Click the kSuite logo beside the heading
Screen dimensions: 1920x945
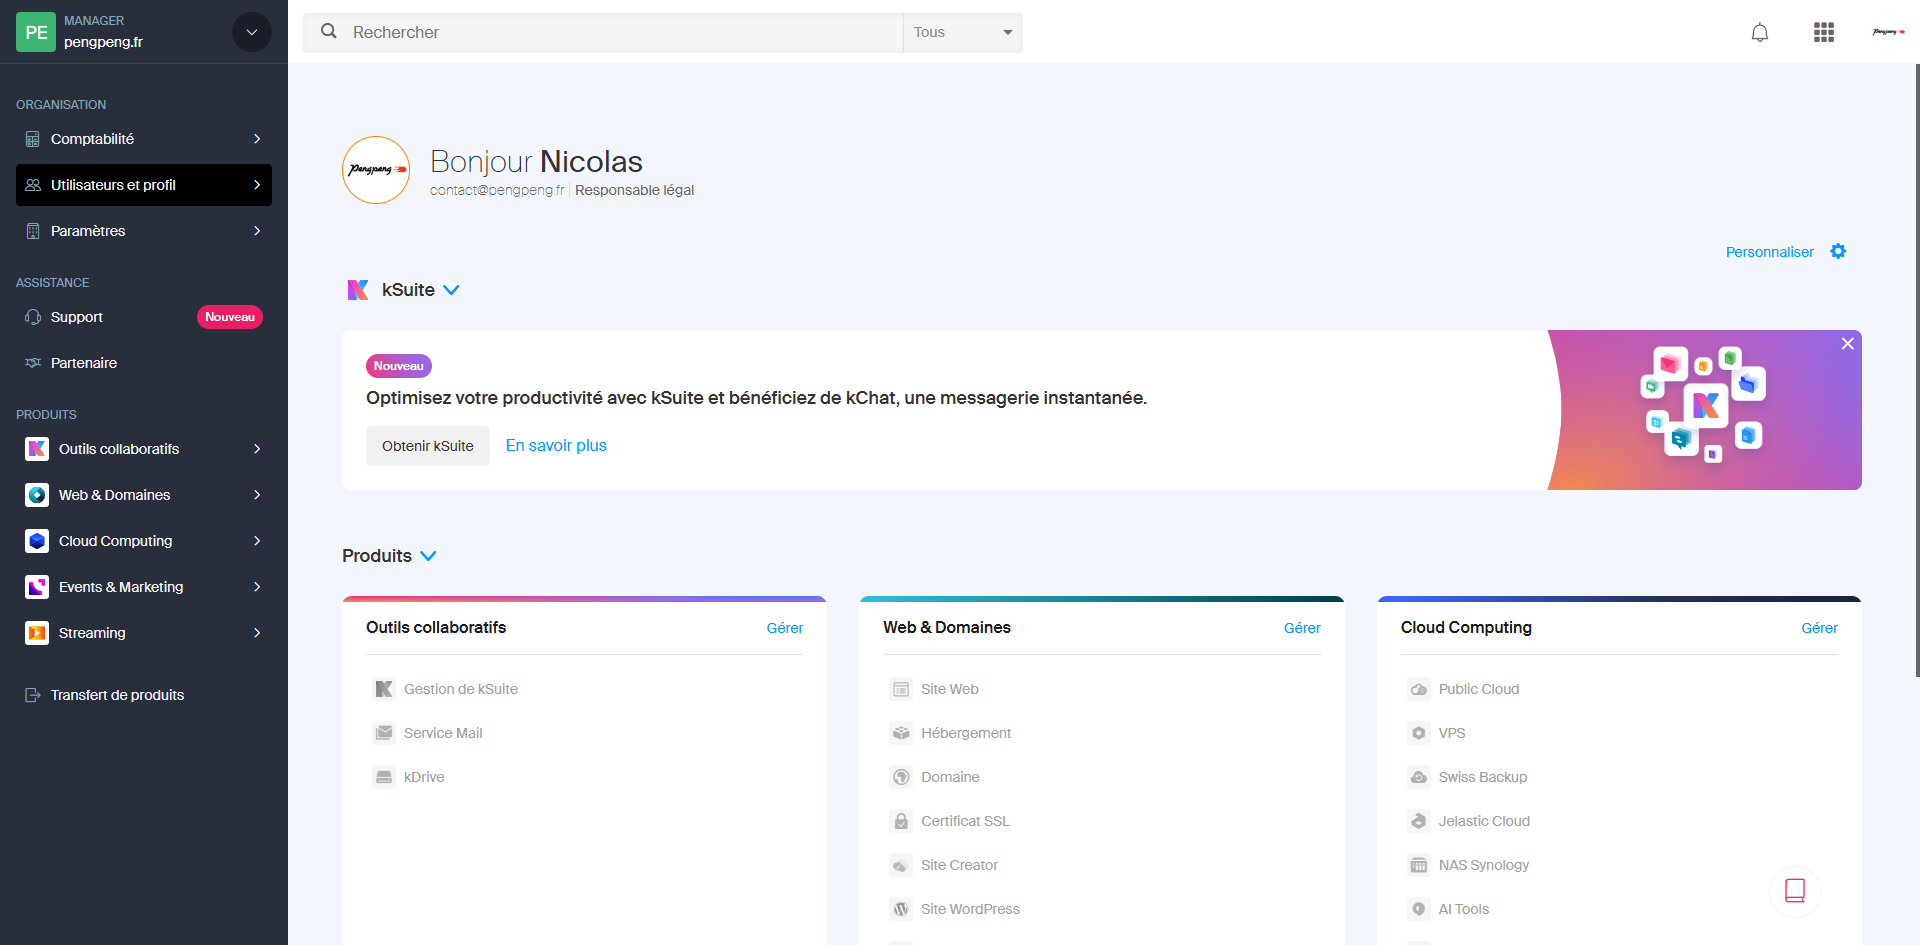pyautogui.click(x=358, y=290)
